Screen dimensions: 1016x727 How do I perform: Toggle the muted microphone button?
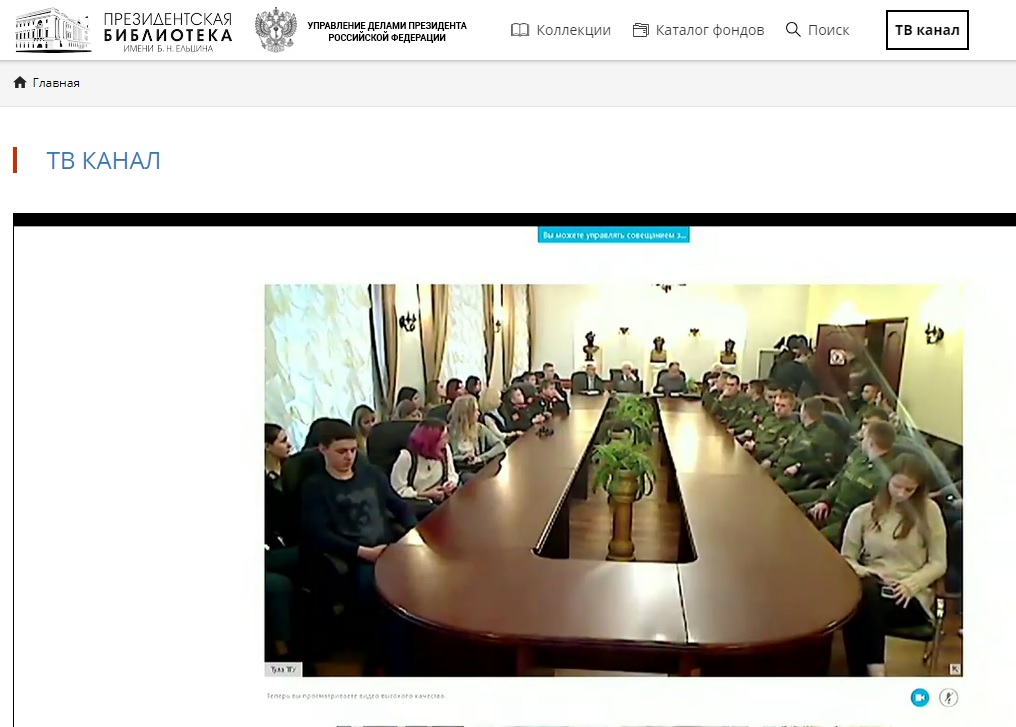(x=949, y=697)
